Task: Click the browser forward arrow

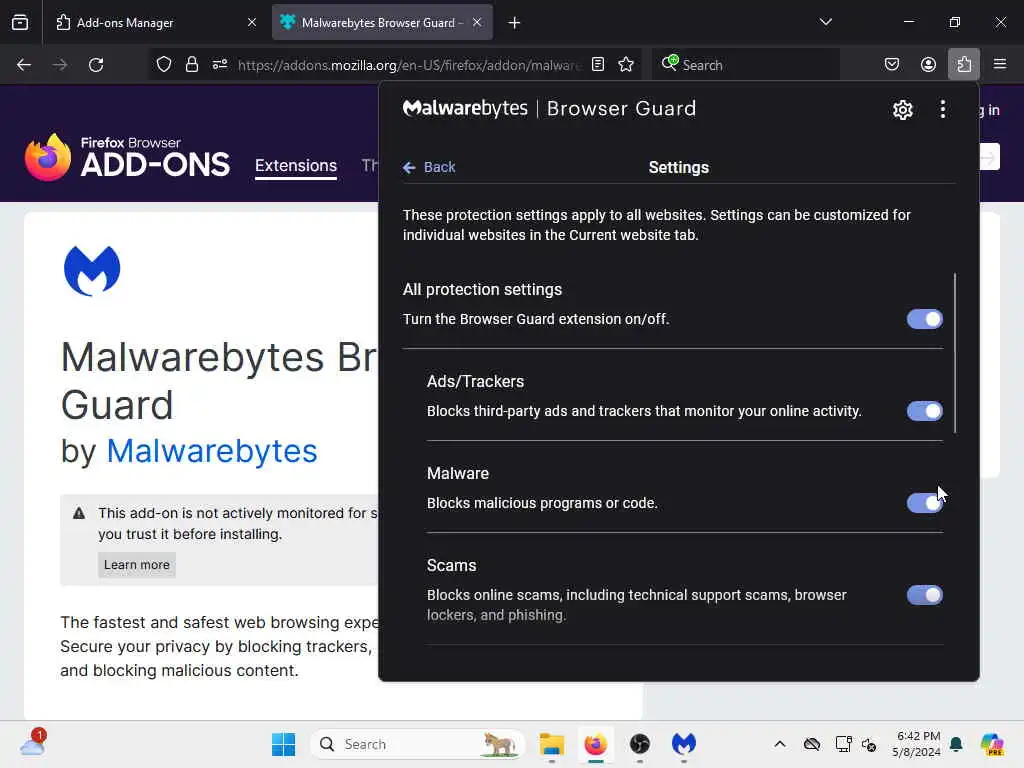Action: [x=60, y=65]
